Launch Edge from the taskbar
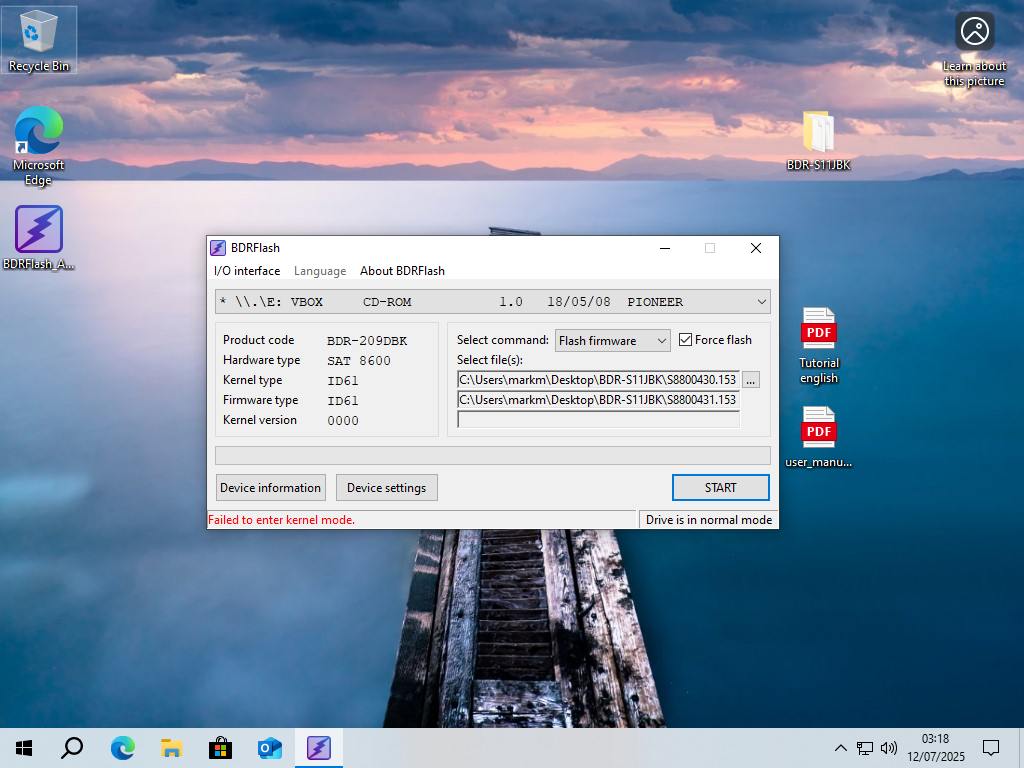Image resolution: width=1024 pixels, height=768 pixels. click(122, 748)
